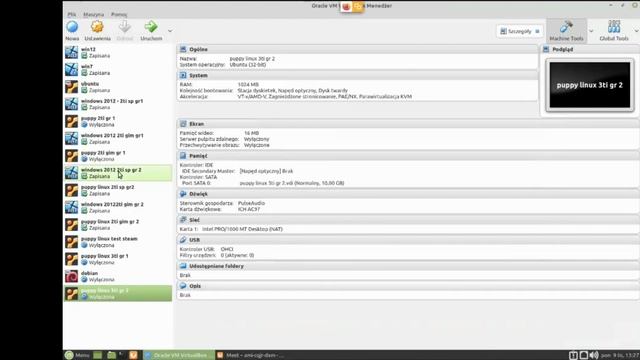Click the orange app icon in taskbar
Viewport: 640px width, 360px height.
point(133,355)
